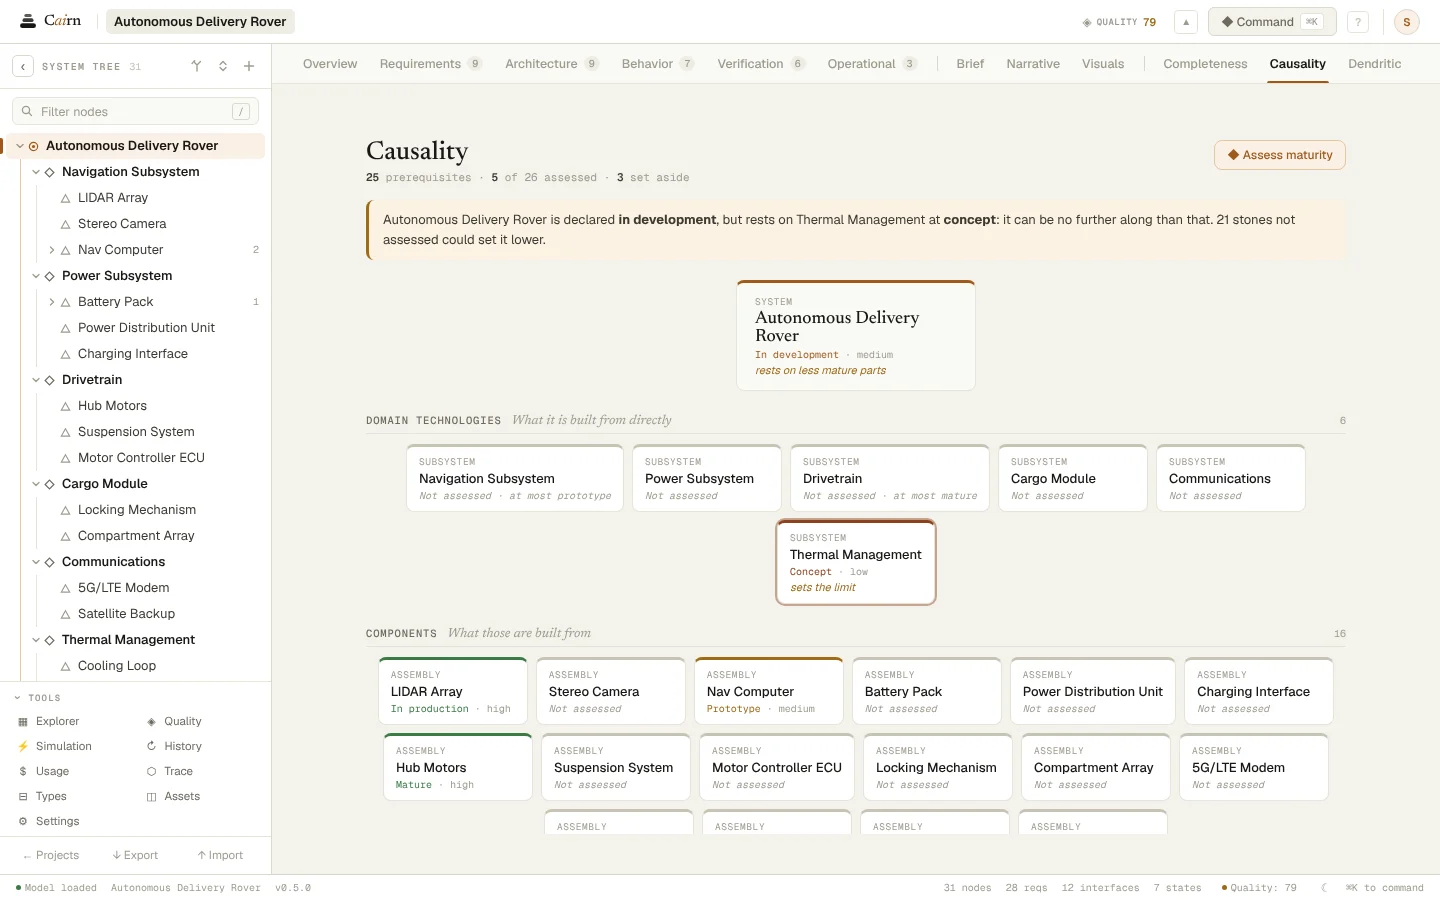Click the expand/collapse all tree icon
Image resolution: width=1440 pixels, height=900 pixels.
click(x=223, y=67)
